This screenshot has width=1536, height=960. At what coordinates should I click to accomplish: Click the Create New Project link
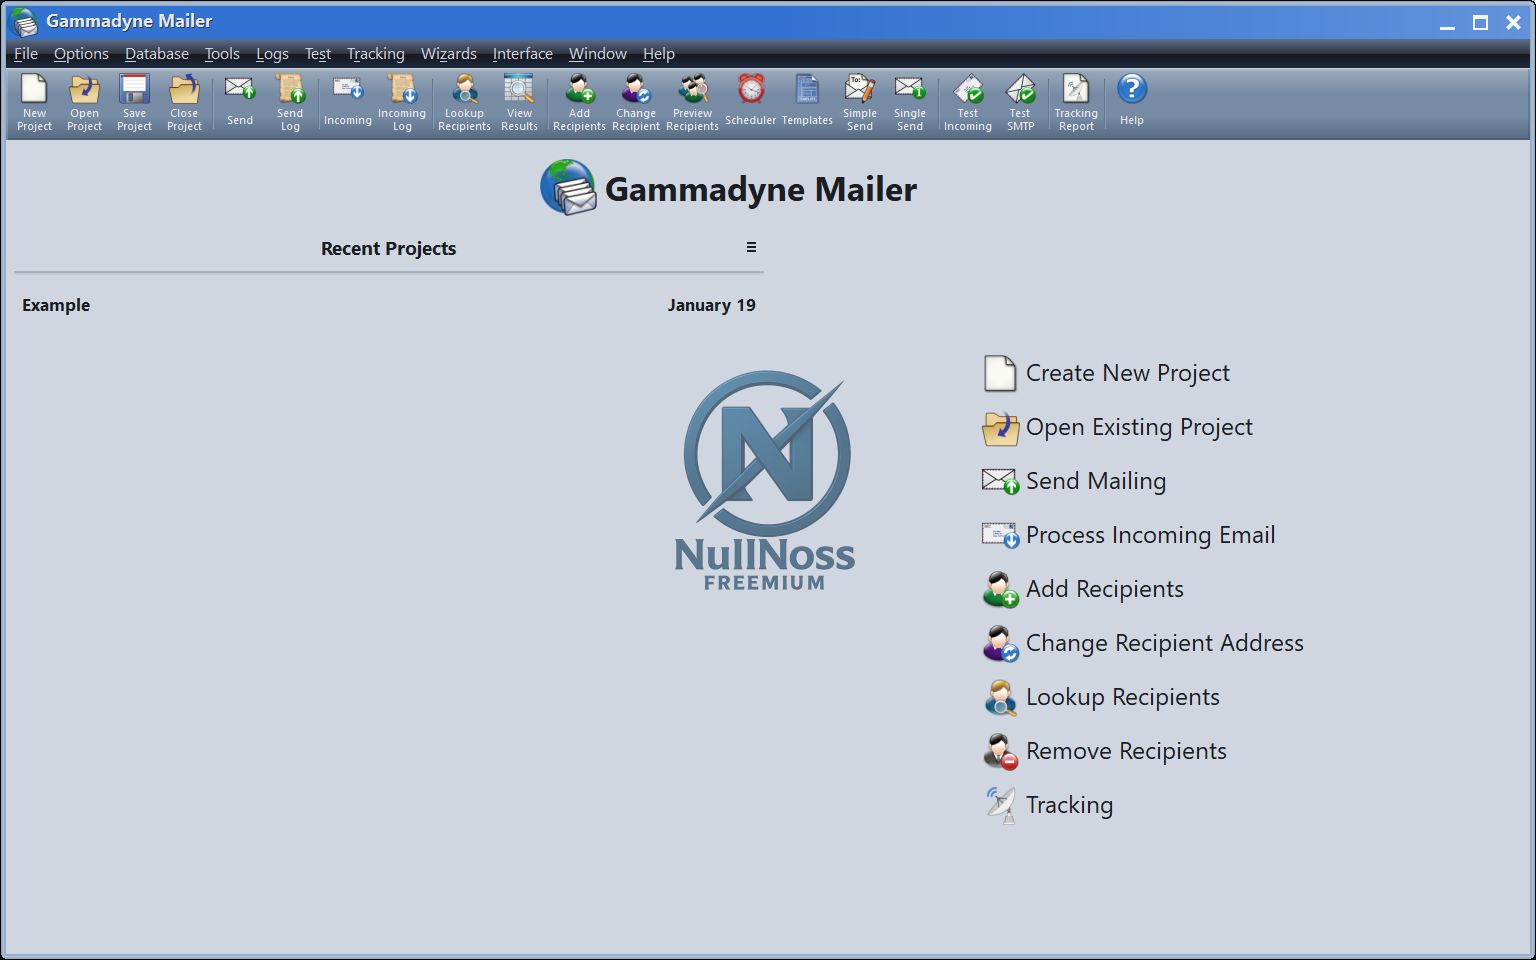(x=1127, y=373)
